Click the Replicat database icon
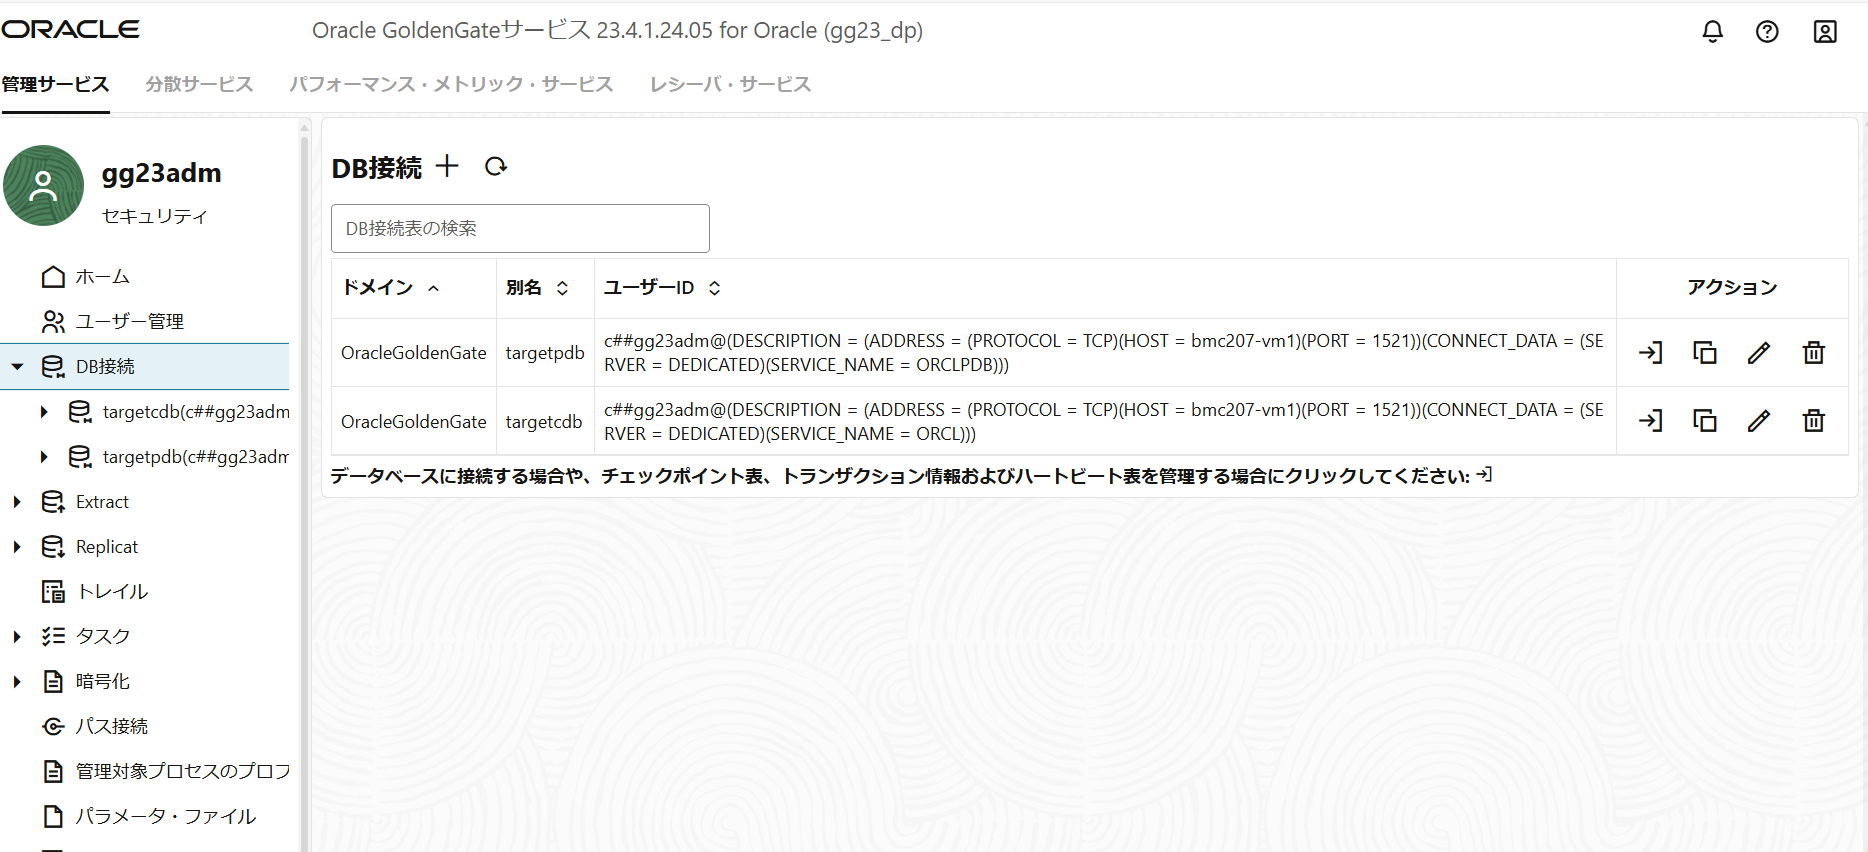Viewport: 1868px width, 852px height. [x=53, y=547]
